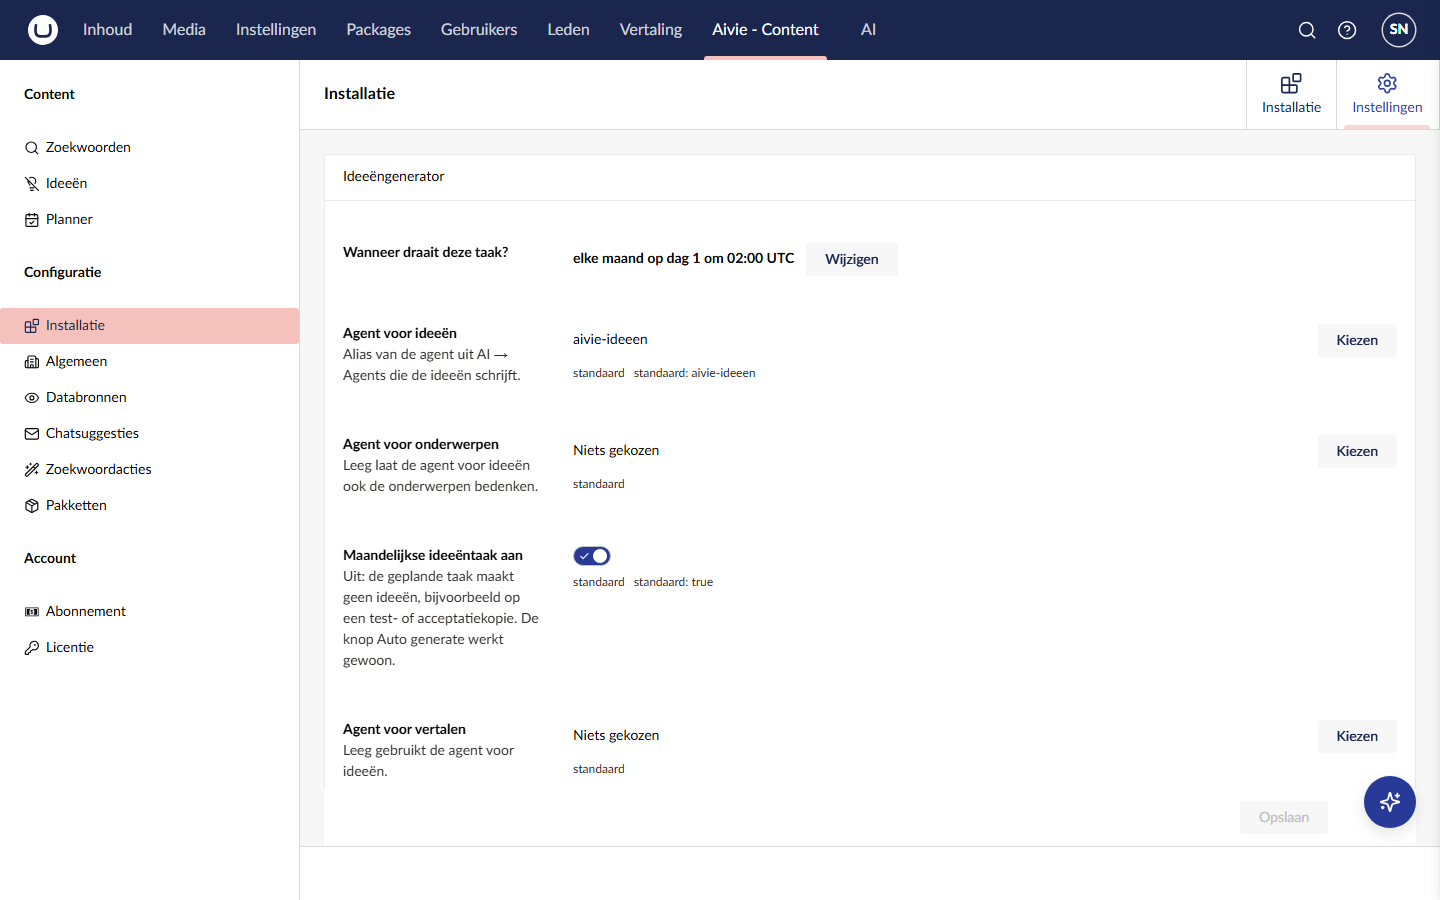Click Wijzigen to change the schedule

(852, 259)
